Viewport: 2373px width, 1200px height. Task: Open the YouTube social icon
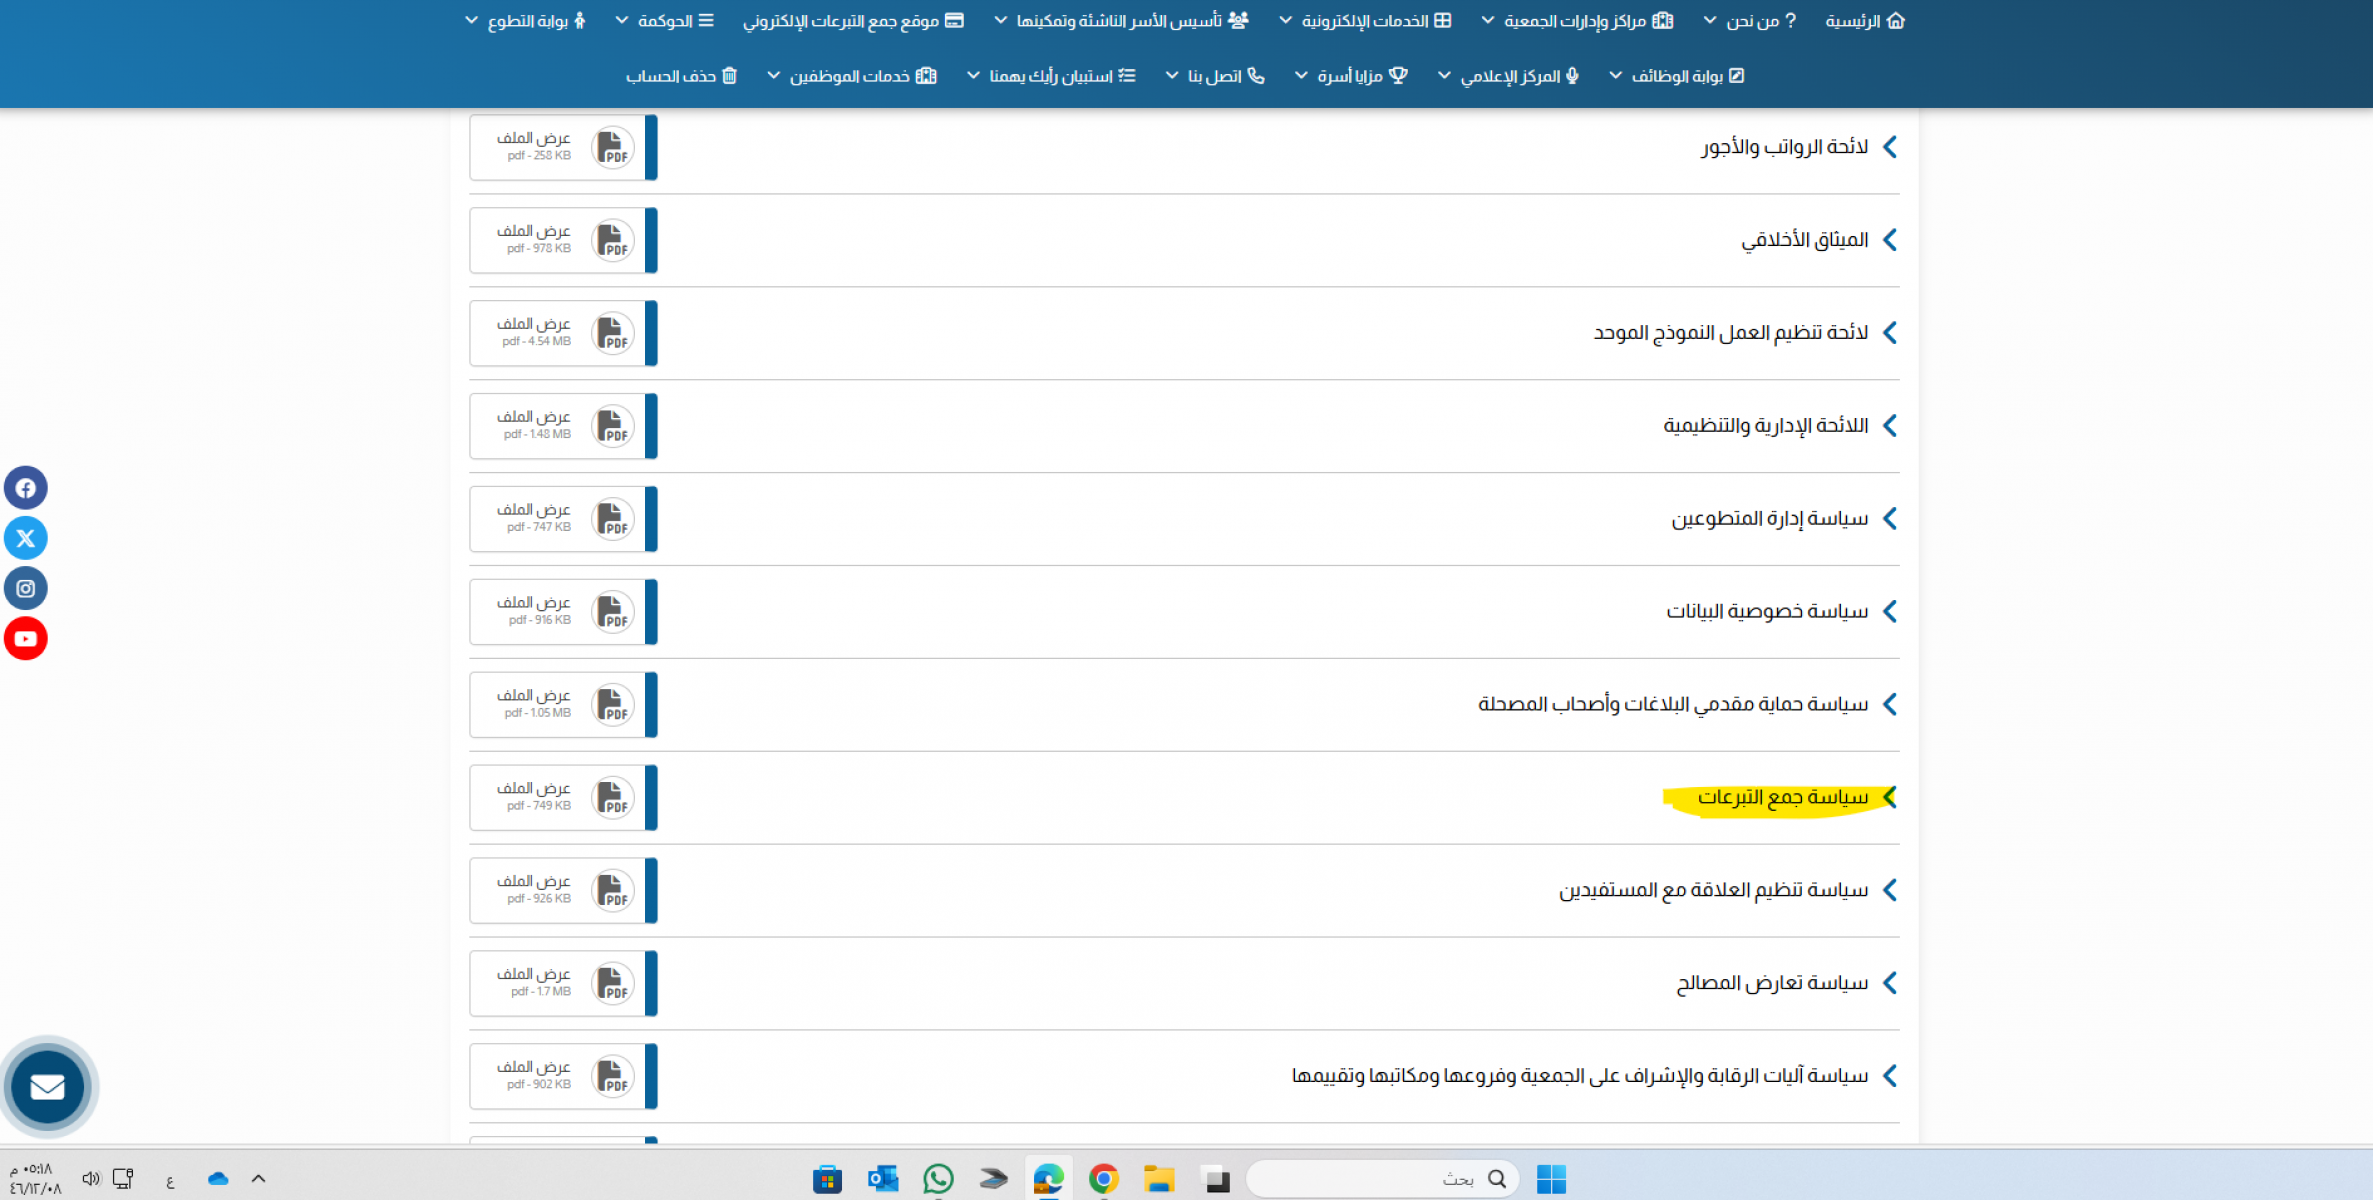pyautogui.click(x=26, y=638)
